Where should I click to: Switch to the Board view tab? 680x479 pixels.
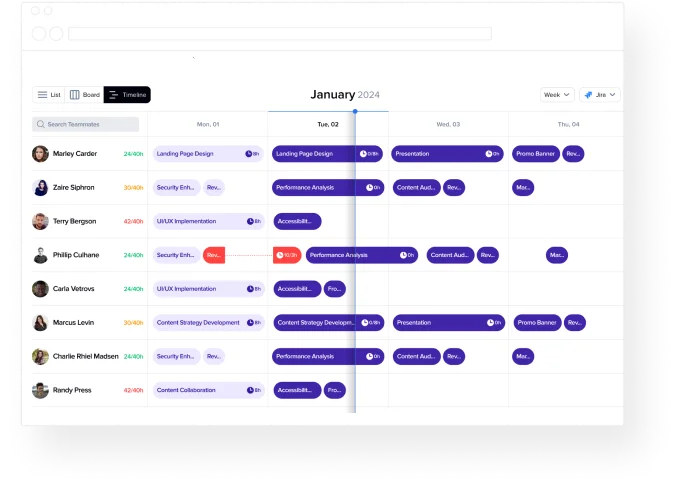85,94
